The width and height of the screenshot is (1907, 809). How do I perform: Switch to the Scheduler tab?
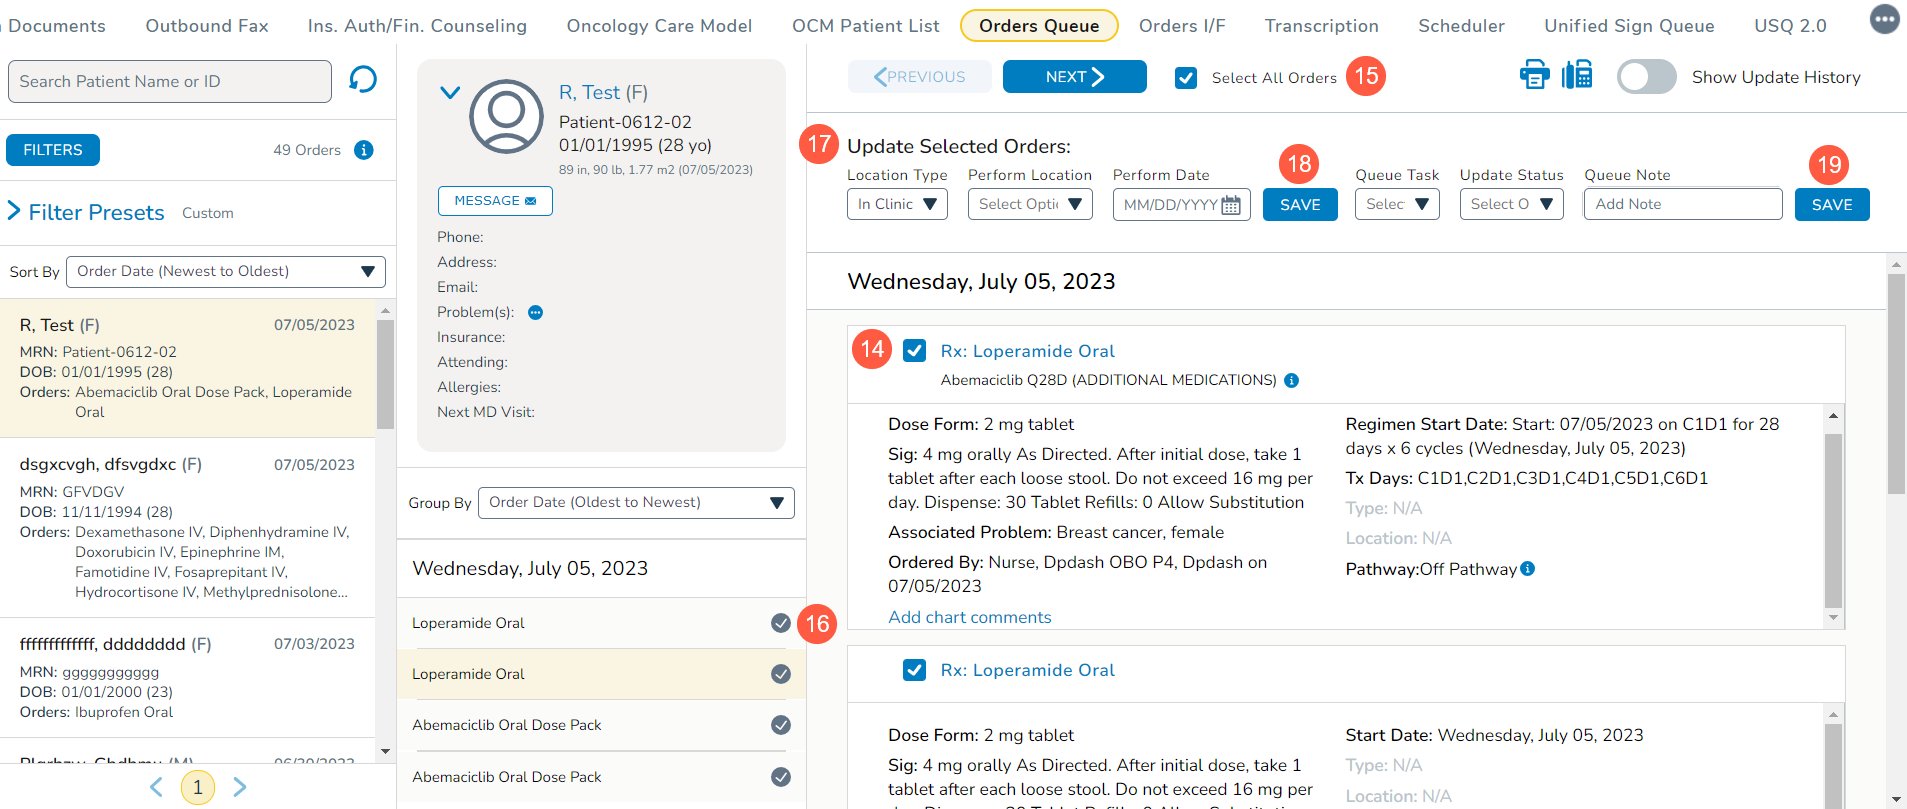tap(1461, 26)
